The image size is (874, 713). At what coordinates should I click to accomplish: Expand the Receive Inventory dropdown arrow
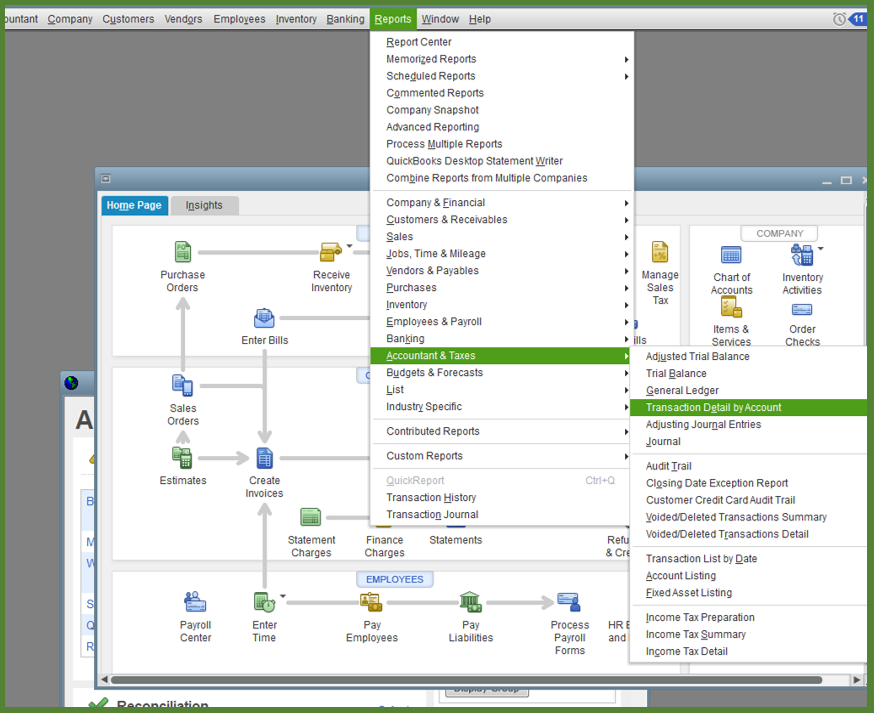coord(349,245)
